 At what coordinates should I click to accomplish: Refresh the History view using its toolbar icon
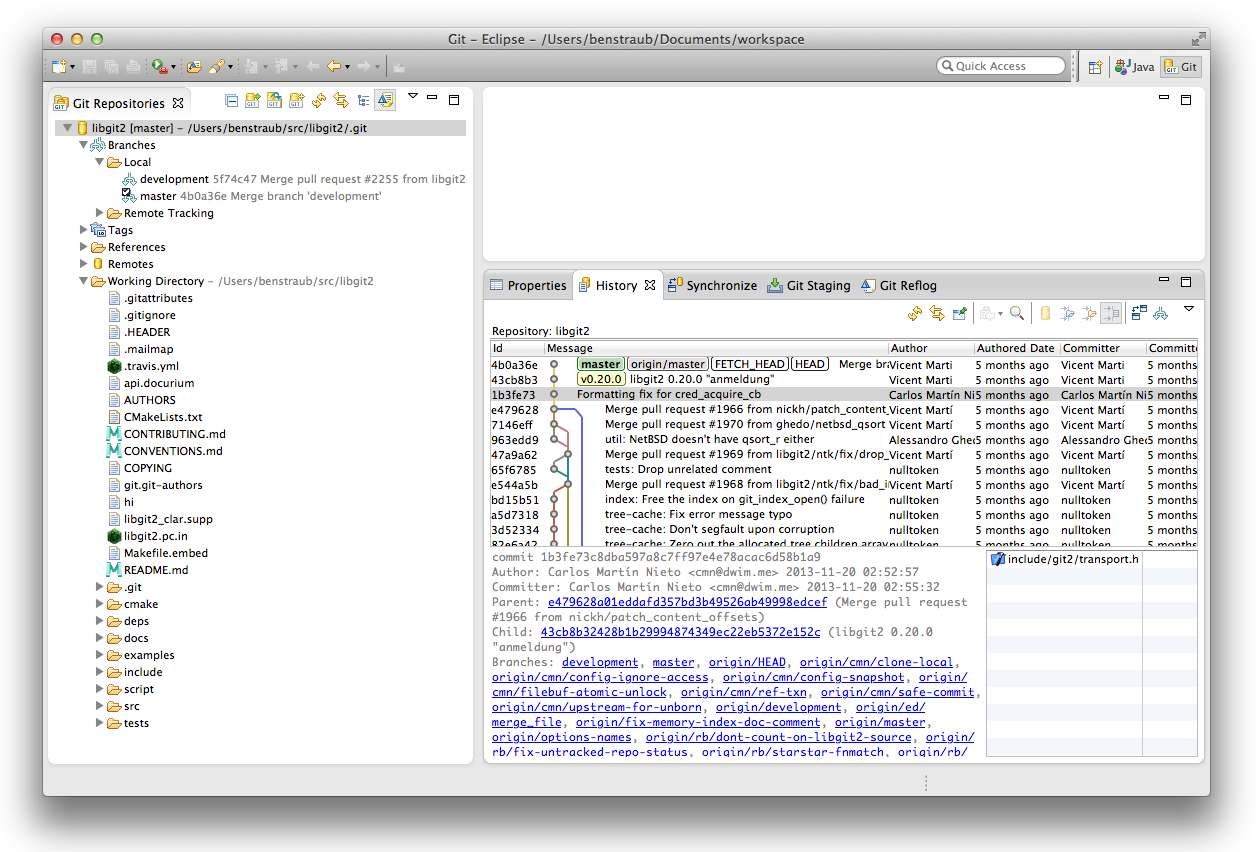(x=914, y=314)
